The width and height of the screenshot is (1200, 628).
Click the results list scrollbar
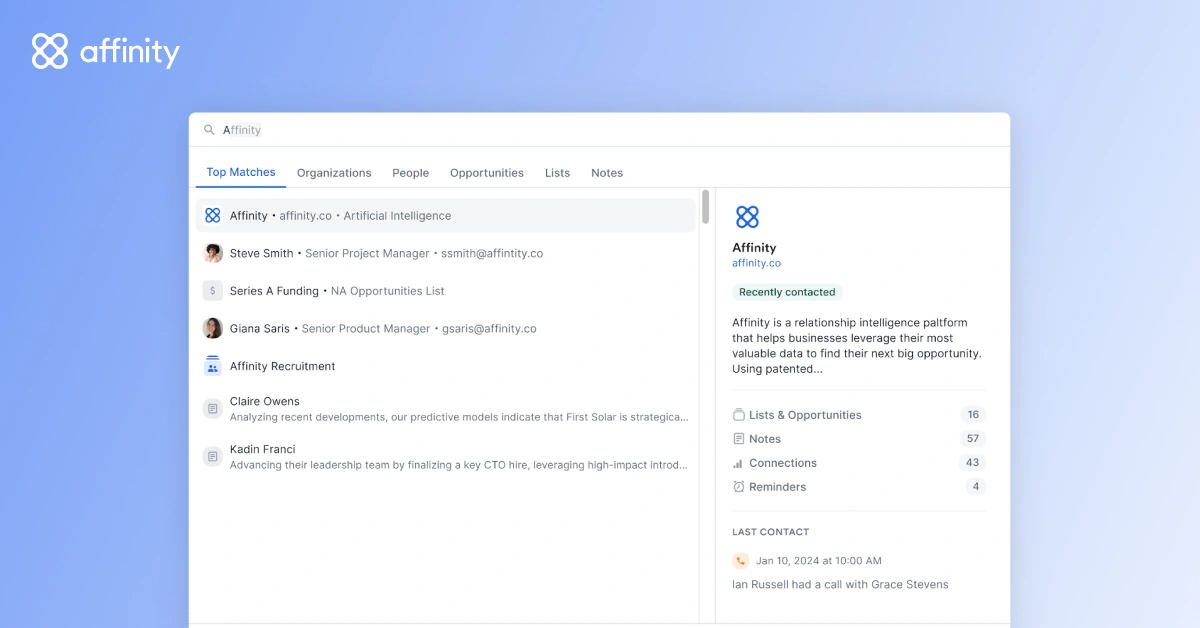click(x=706, y=207)
